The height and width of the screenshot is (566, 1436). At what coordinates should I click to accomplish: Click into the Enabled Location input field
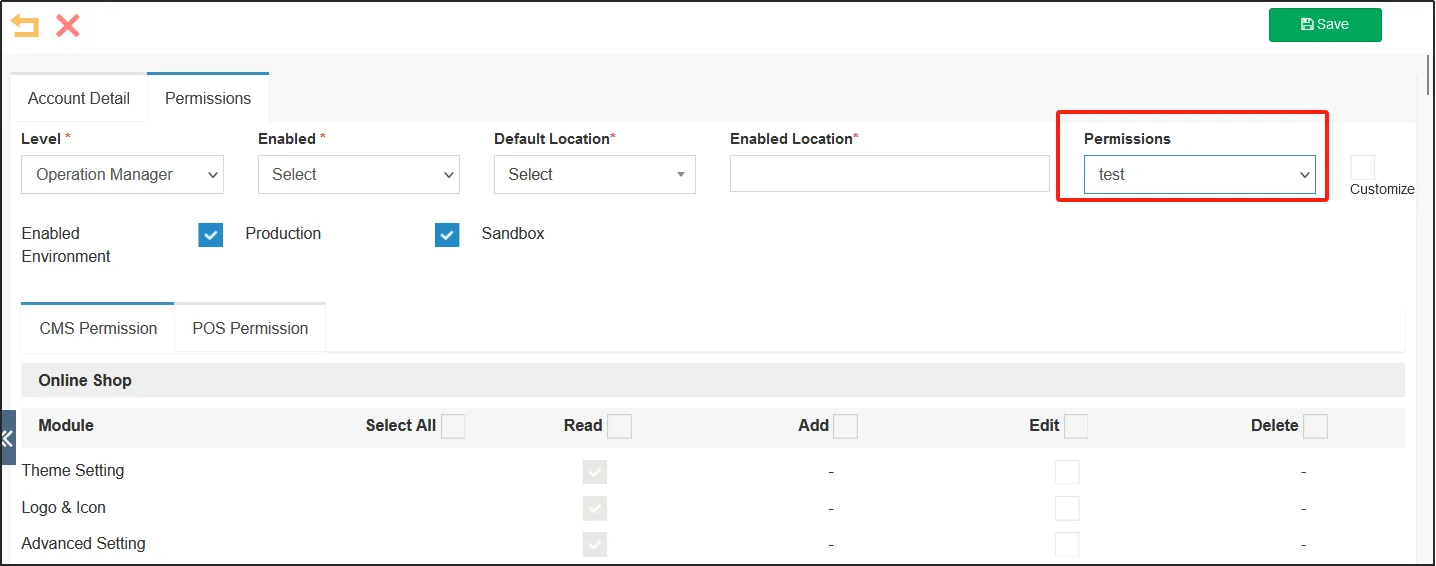tap(890, 174)
